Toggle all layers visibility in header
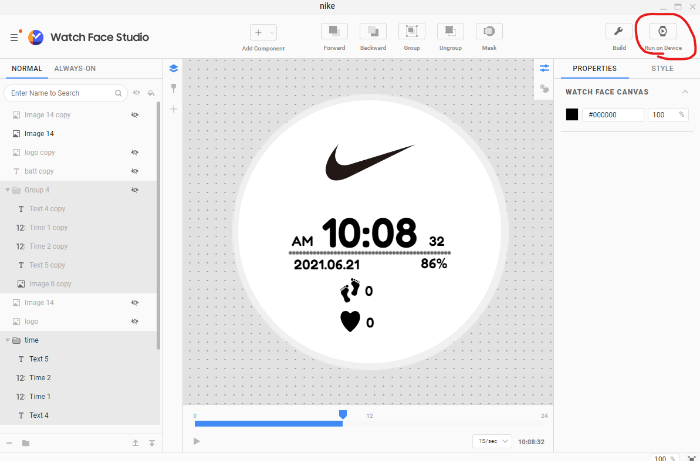Screen dimensions: 700x461 137,93
